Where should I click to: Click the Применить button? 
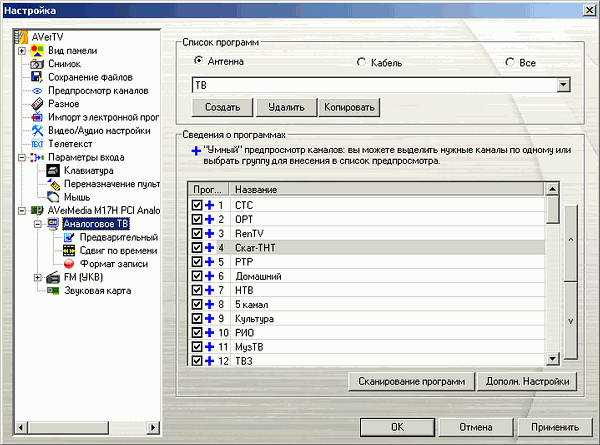(555, 427)
